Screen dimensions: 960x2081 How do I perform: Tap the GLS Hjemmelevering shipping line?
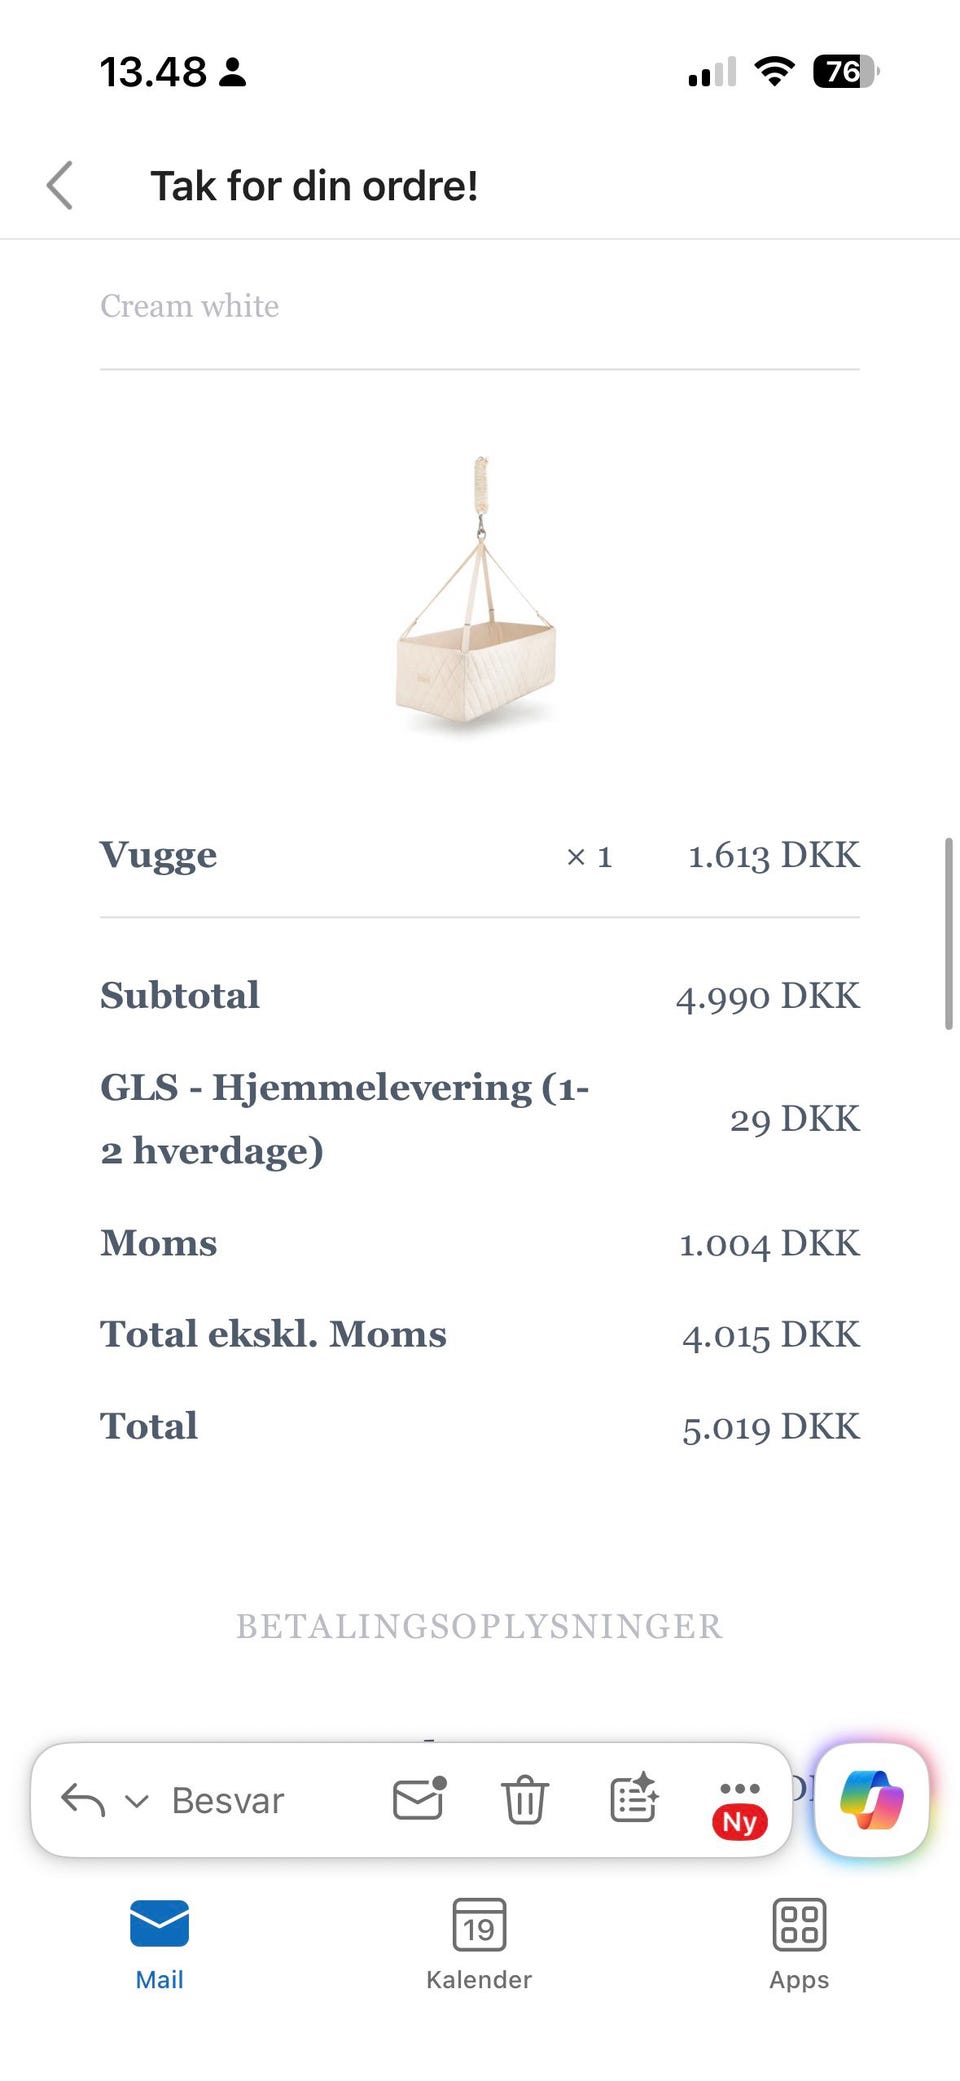(x=345, y=1118)
